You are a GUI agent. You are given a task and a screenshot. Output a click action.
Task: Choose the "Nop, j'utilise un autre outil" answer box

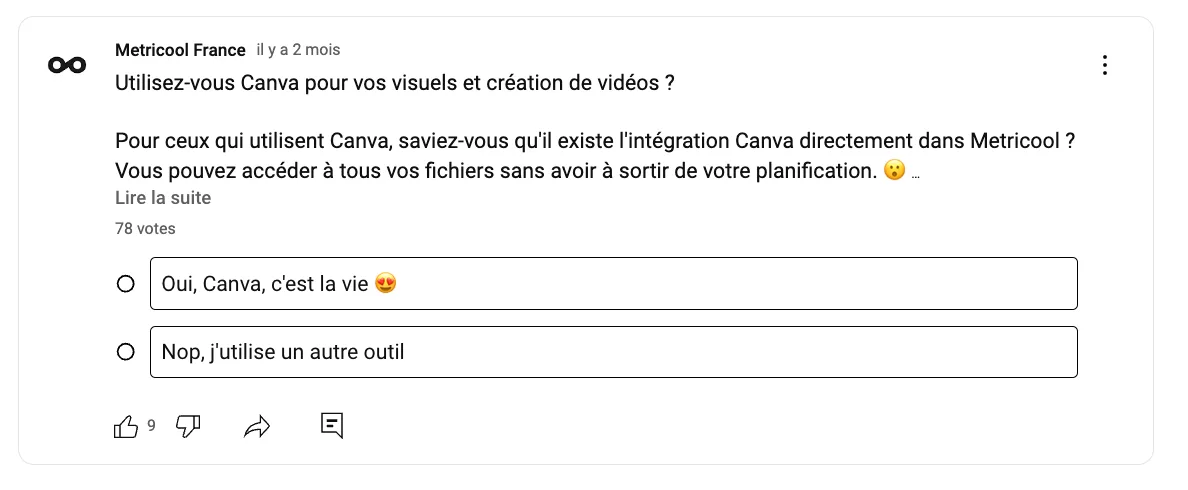(612, 352)
